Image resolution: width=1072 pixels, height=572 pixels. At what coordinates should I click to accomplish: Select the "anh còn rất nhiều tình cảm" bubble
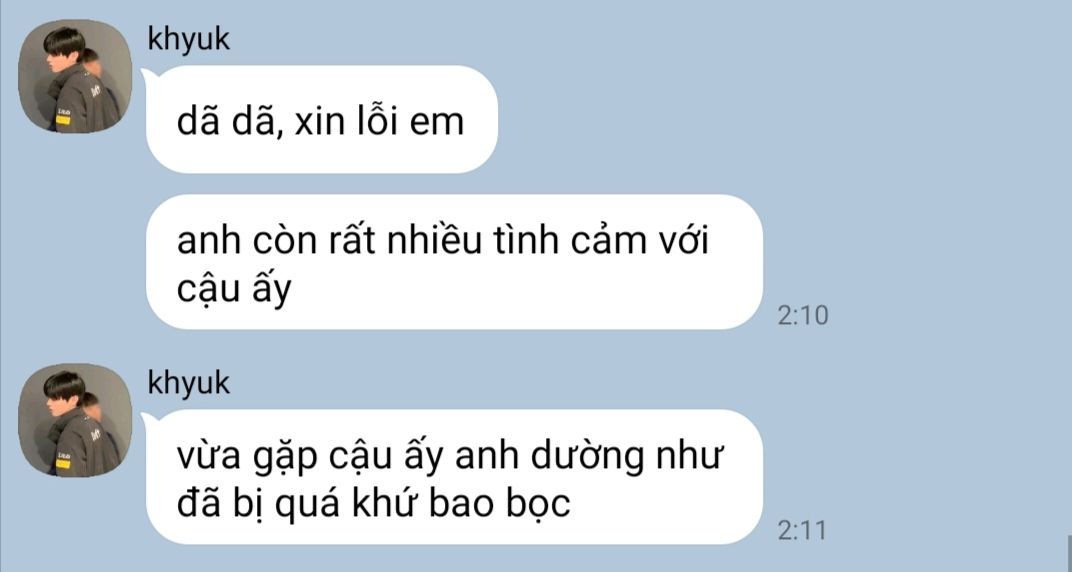(455, 262)
